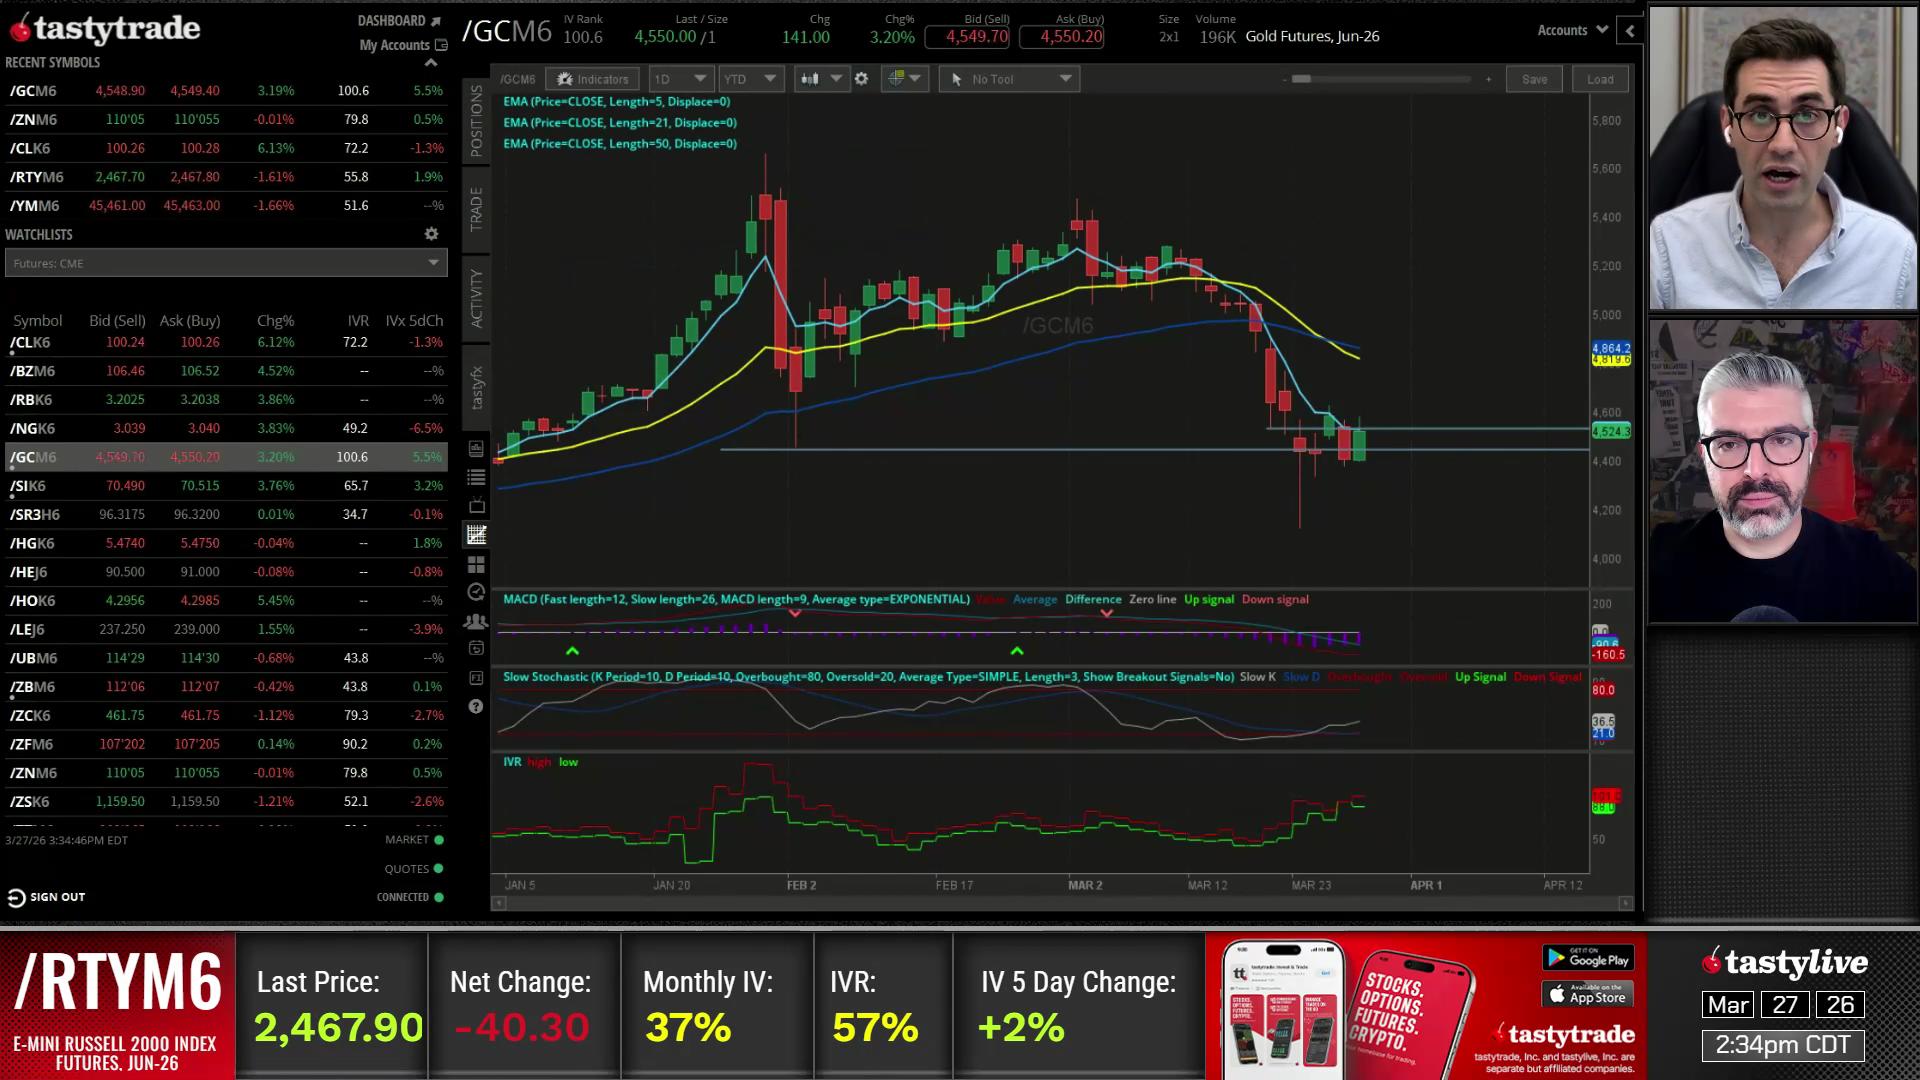The height and width of the screenshot is (1080, 1920).
Task: Open the list view sidebar icon
Action: [476, 477]
